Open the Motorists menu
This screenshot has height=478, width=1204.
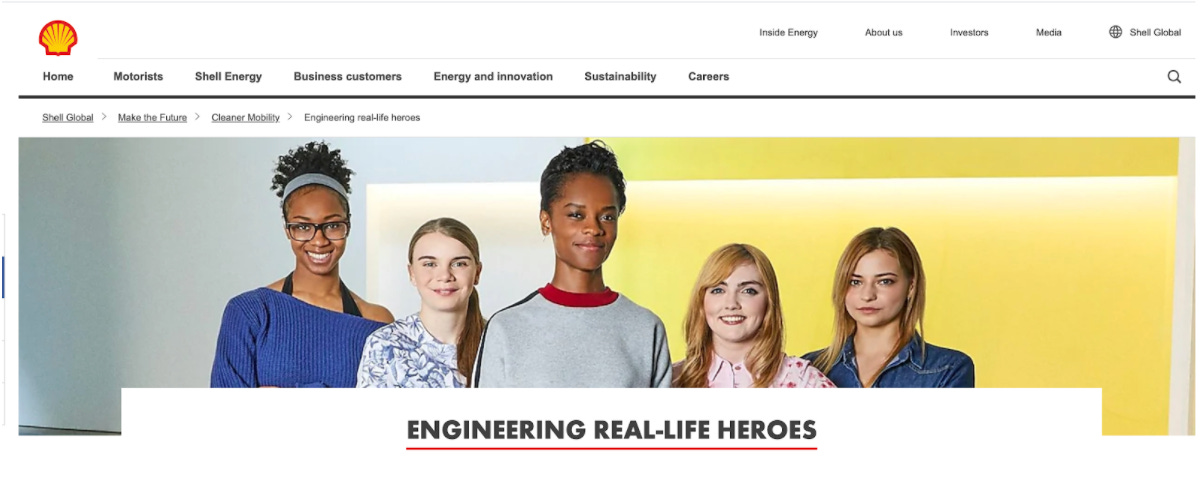click(138, 76)
